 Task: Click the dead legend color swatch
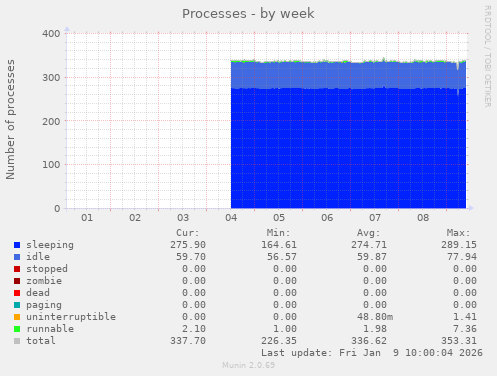coord(17,293)
